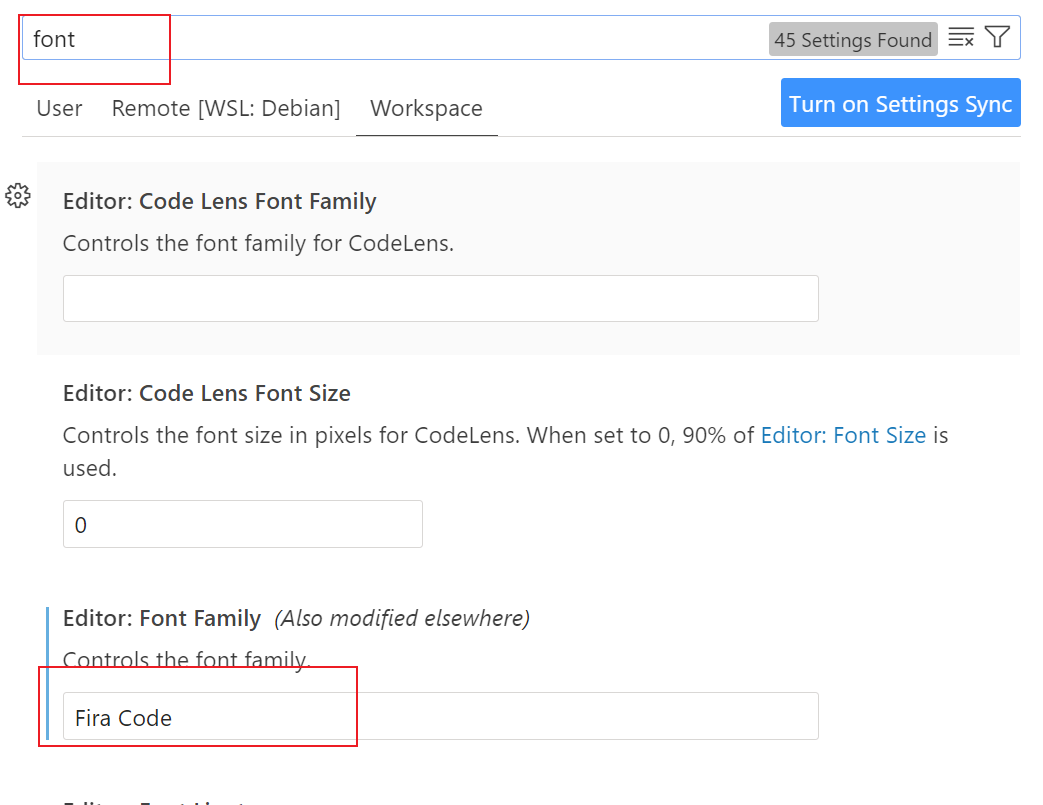Select the Code Lens Font Size value field

tap(242, 523)
